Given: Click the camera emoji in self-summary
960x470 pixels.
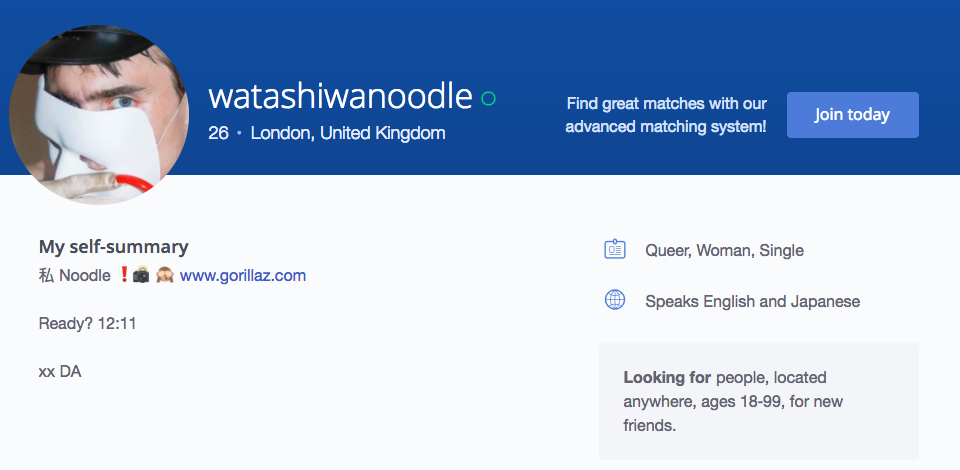Looking at the screenshot, I should click(x=141, y=275).
